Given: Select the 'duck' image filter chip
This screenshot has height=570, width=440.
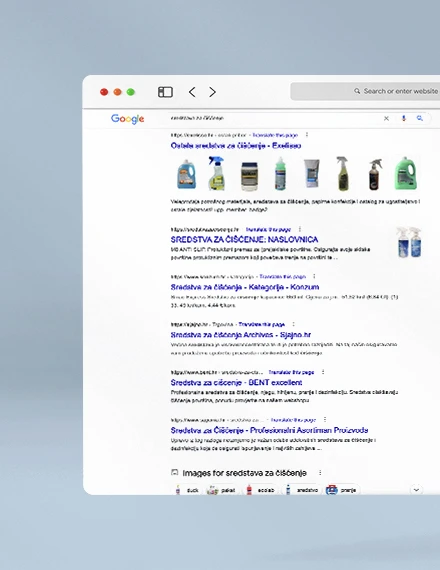Looking at the screenshot, I should pos(187,490).
